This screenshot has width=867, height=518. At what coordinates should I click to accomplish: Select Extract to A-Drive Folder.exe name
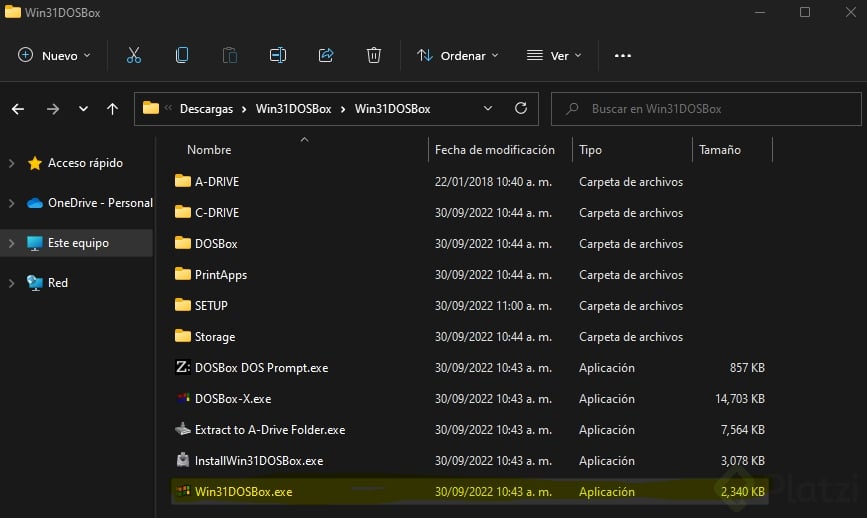[x=270, y=430]
